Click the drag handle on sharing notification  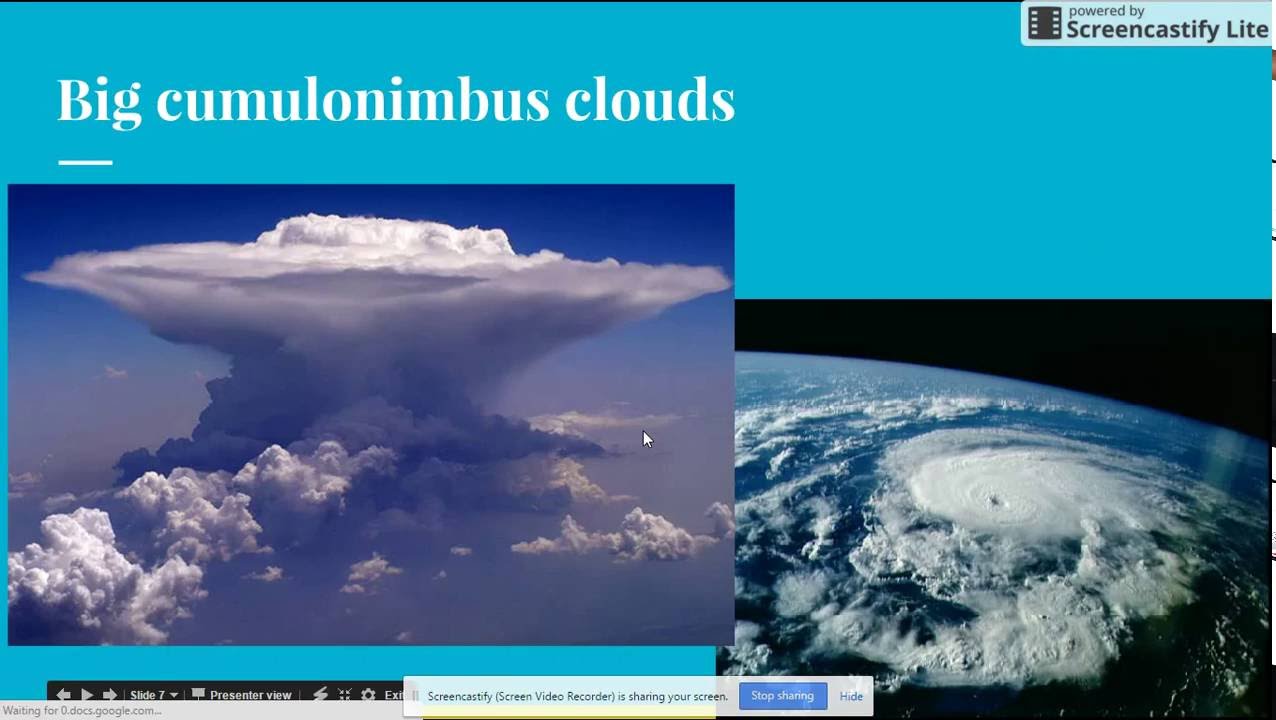(416, 696)
